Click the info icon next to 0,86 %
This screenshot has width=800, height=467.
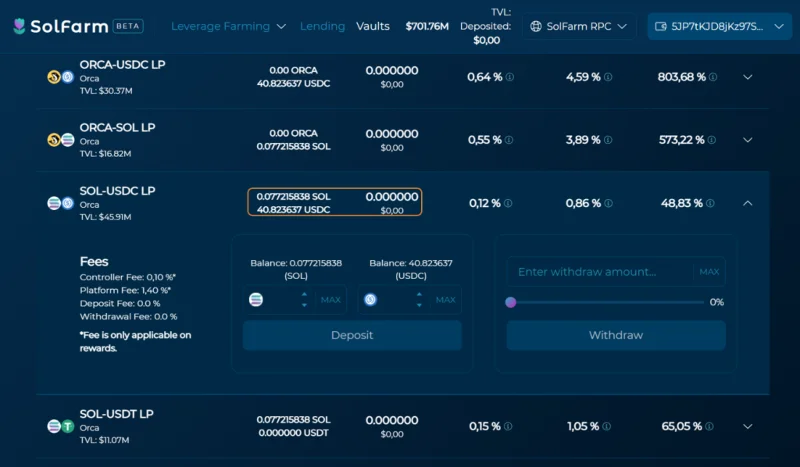pyautogui.click(x=608, y=203)
